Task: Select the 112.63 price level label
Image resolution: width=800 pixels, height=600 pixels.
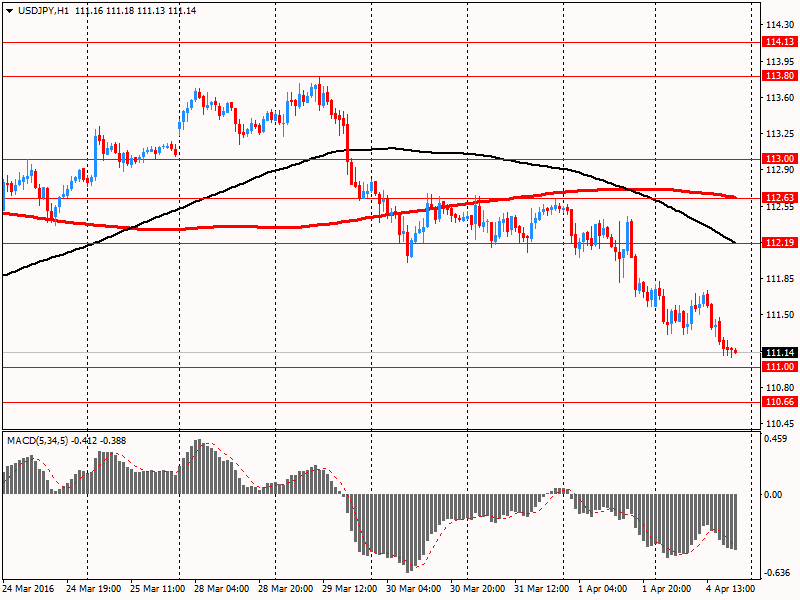Action: click(780, 197)
